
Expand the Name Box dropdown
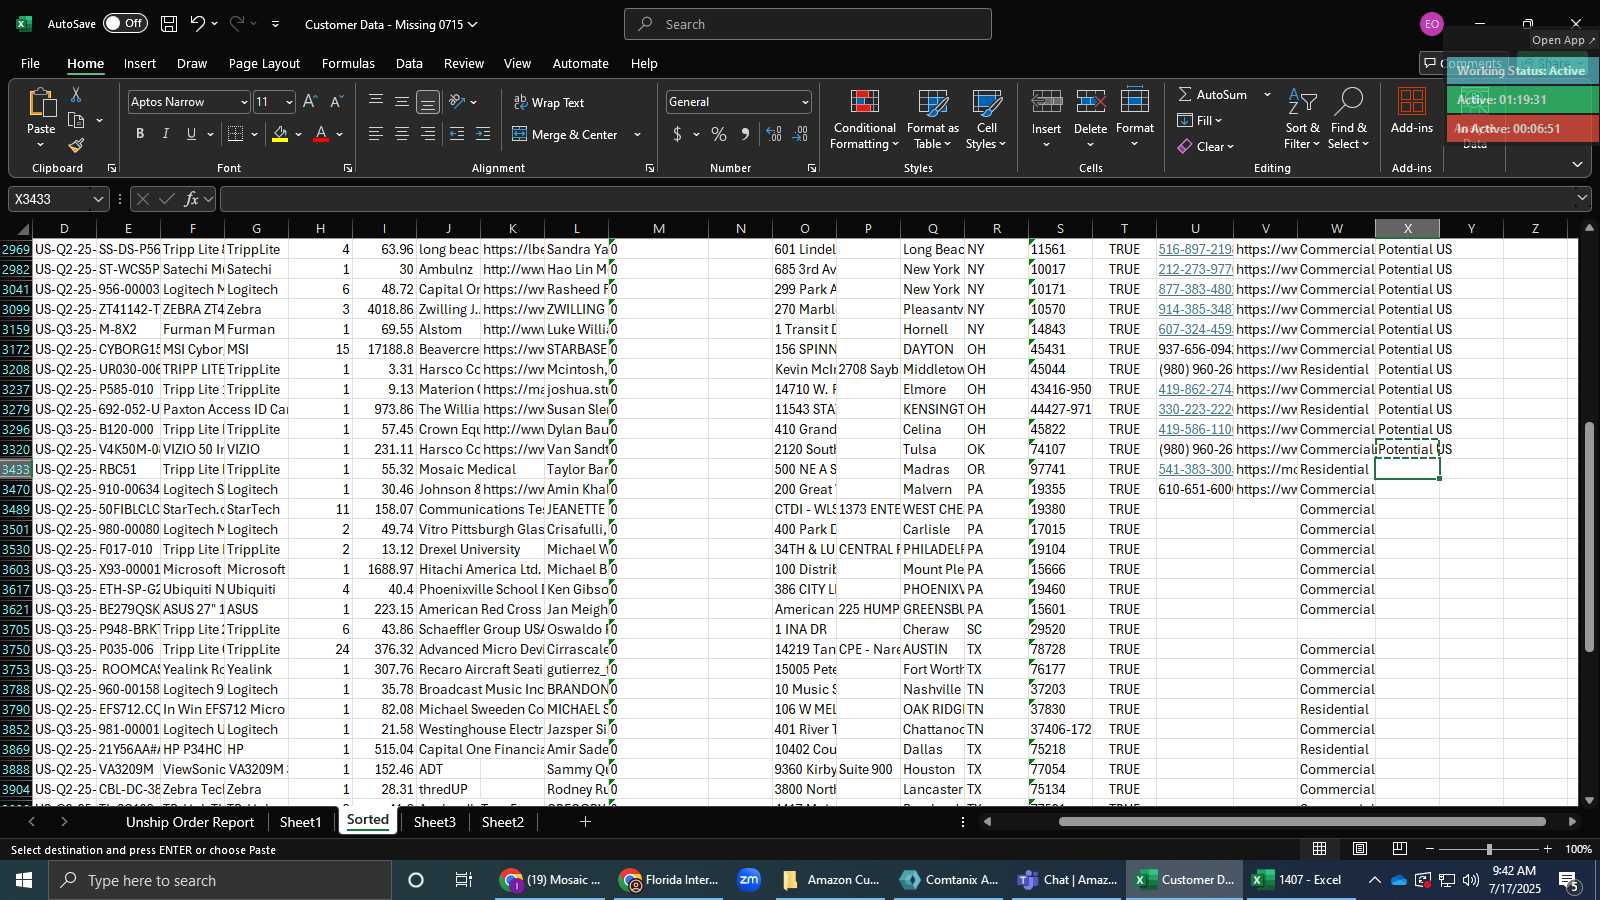coord(98,199)
